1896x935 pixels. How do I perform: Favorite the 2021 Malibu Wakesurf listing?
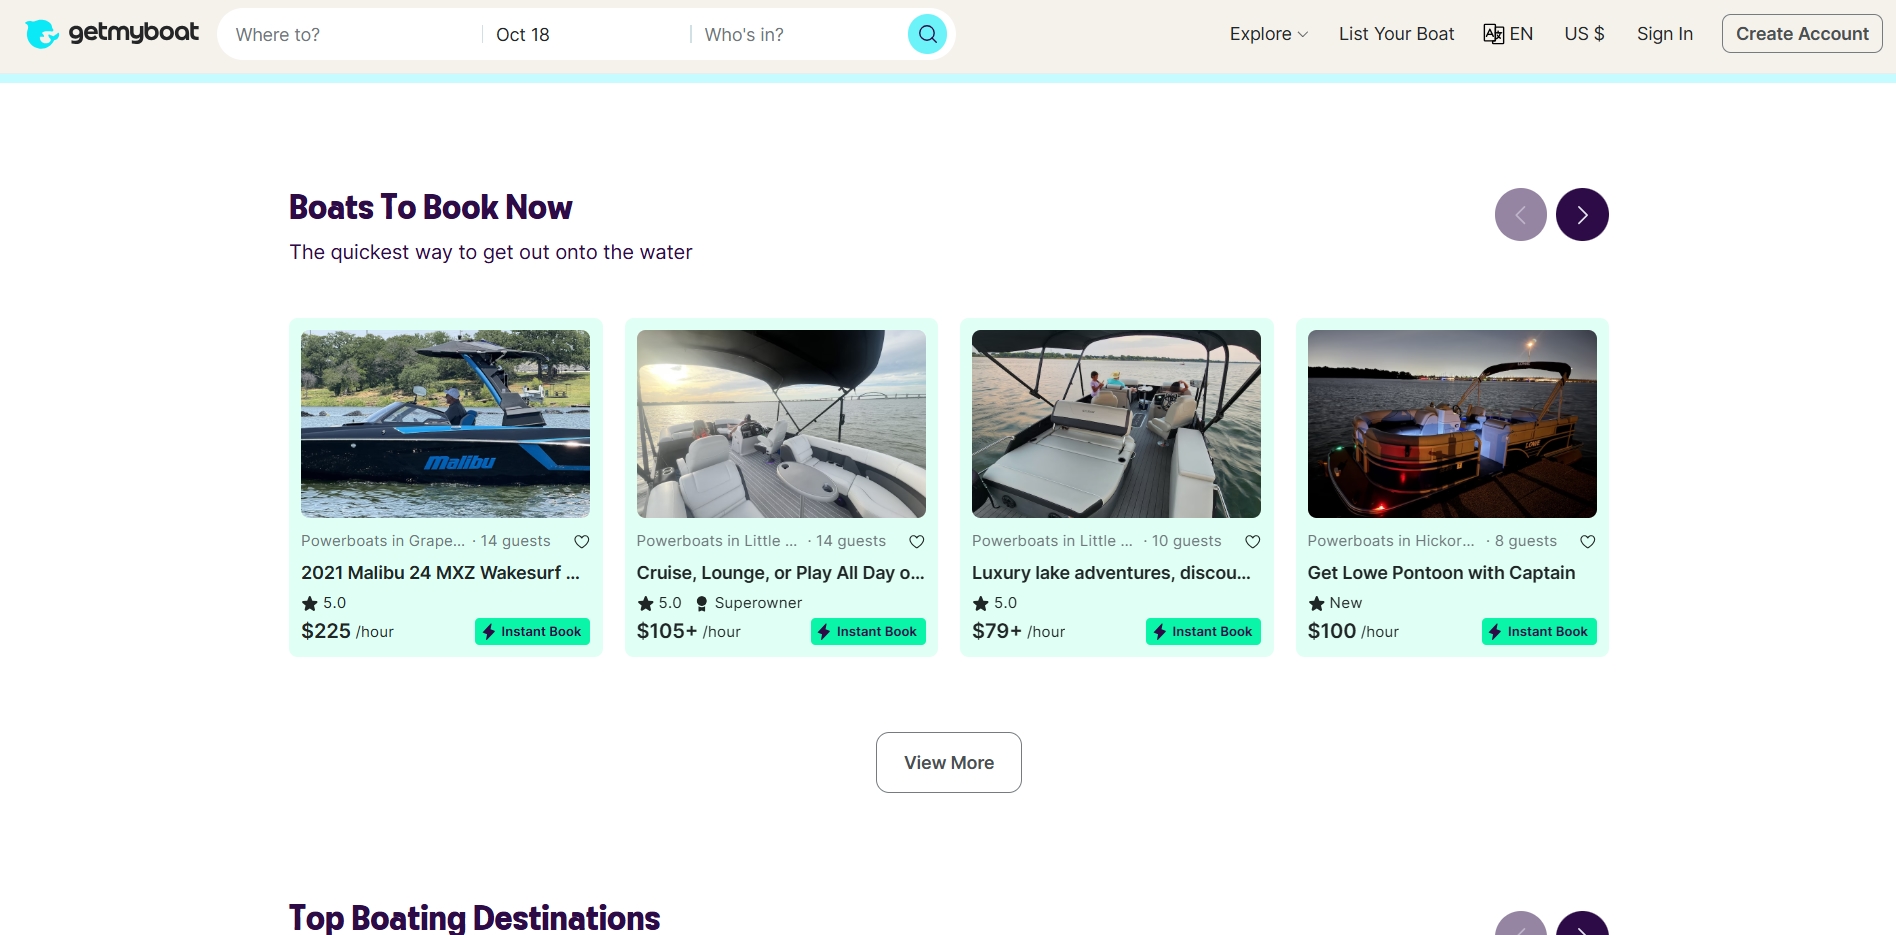[582, 542]
